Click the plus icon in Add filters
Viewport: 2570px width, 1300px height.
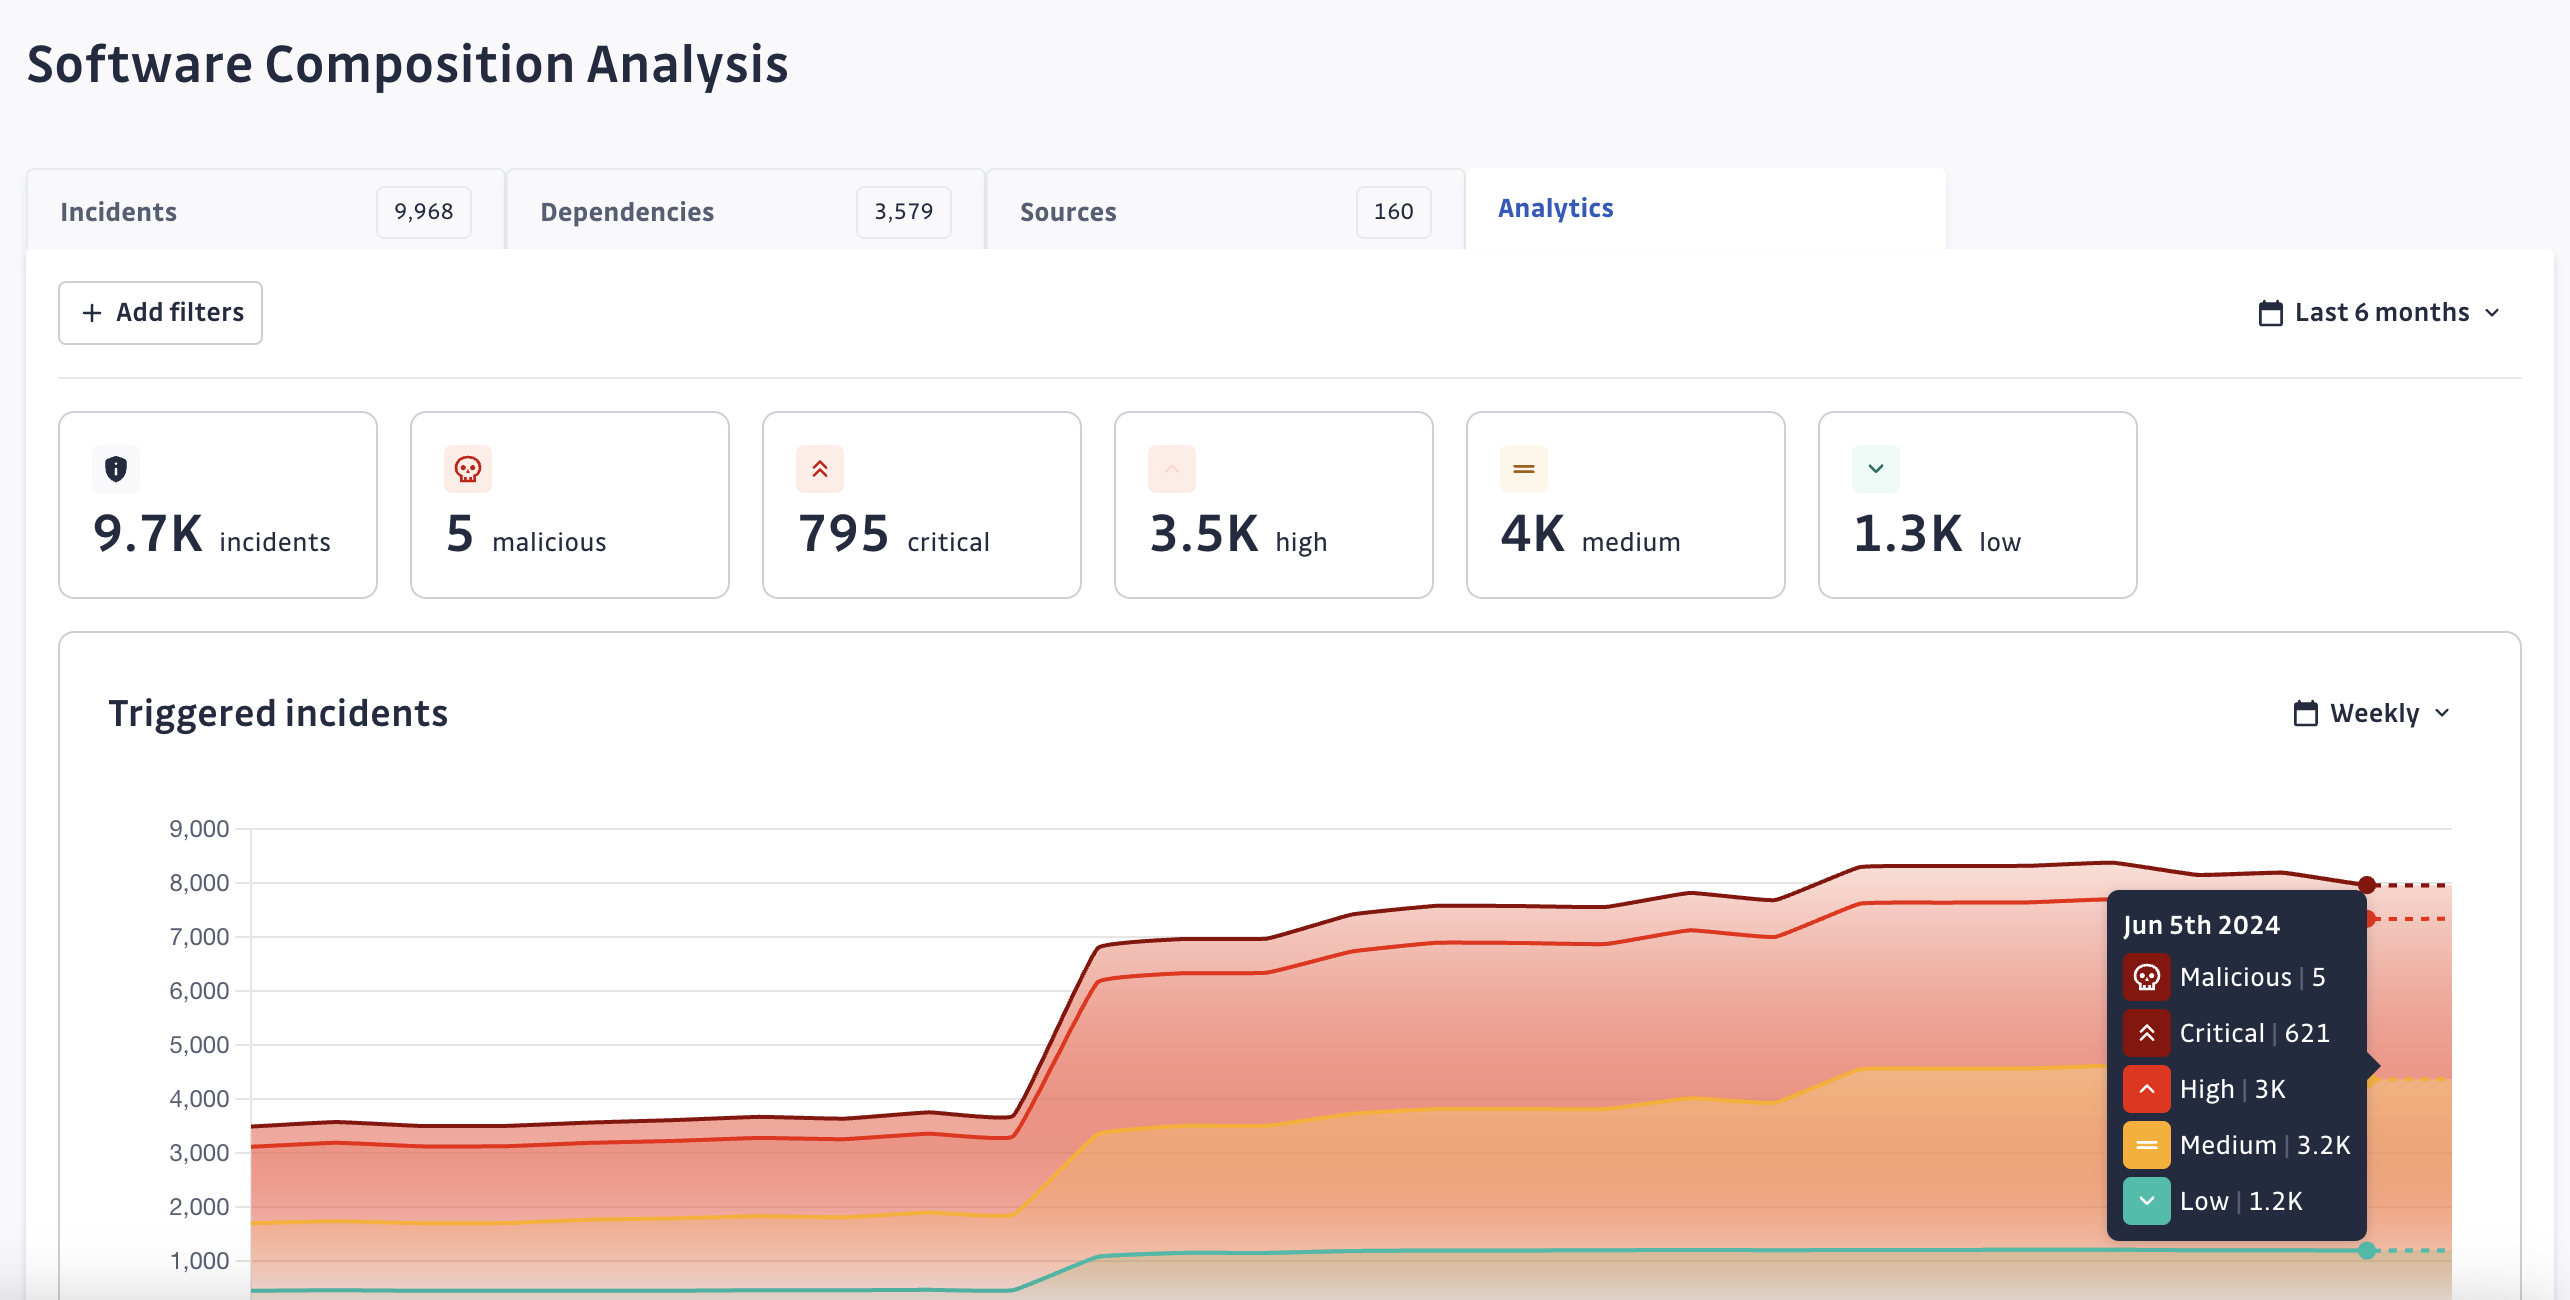(92, 313)
